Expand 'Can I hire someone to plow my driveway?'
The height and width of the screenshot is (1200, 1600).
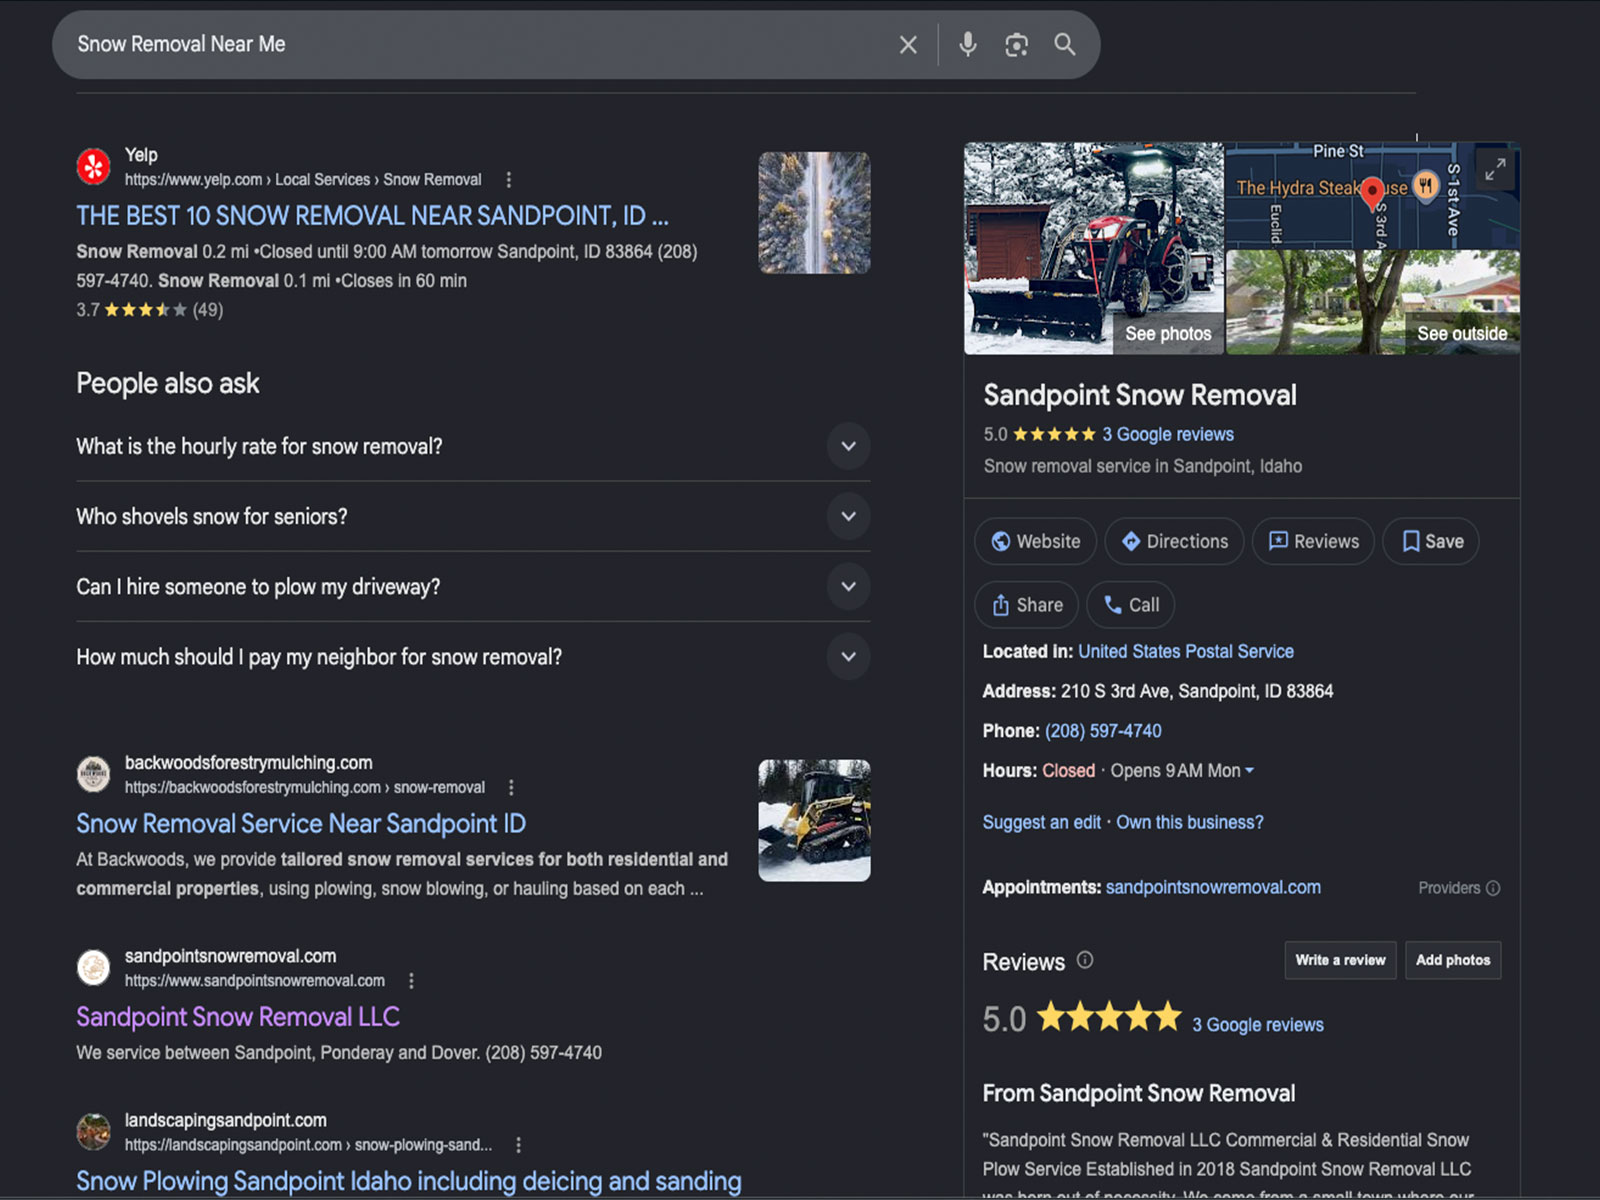(473, 586)
